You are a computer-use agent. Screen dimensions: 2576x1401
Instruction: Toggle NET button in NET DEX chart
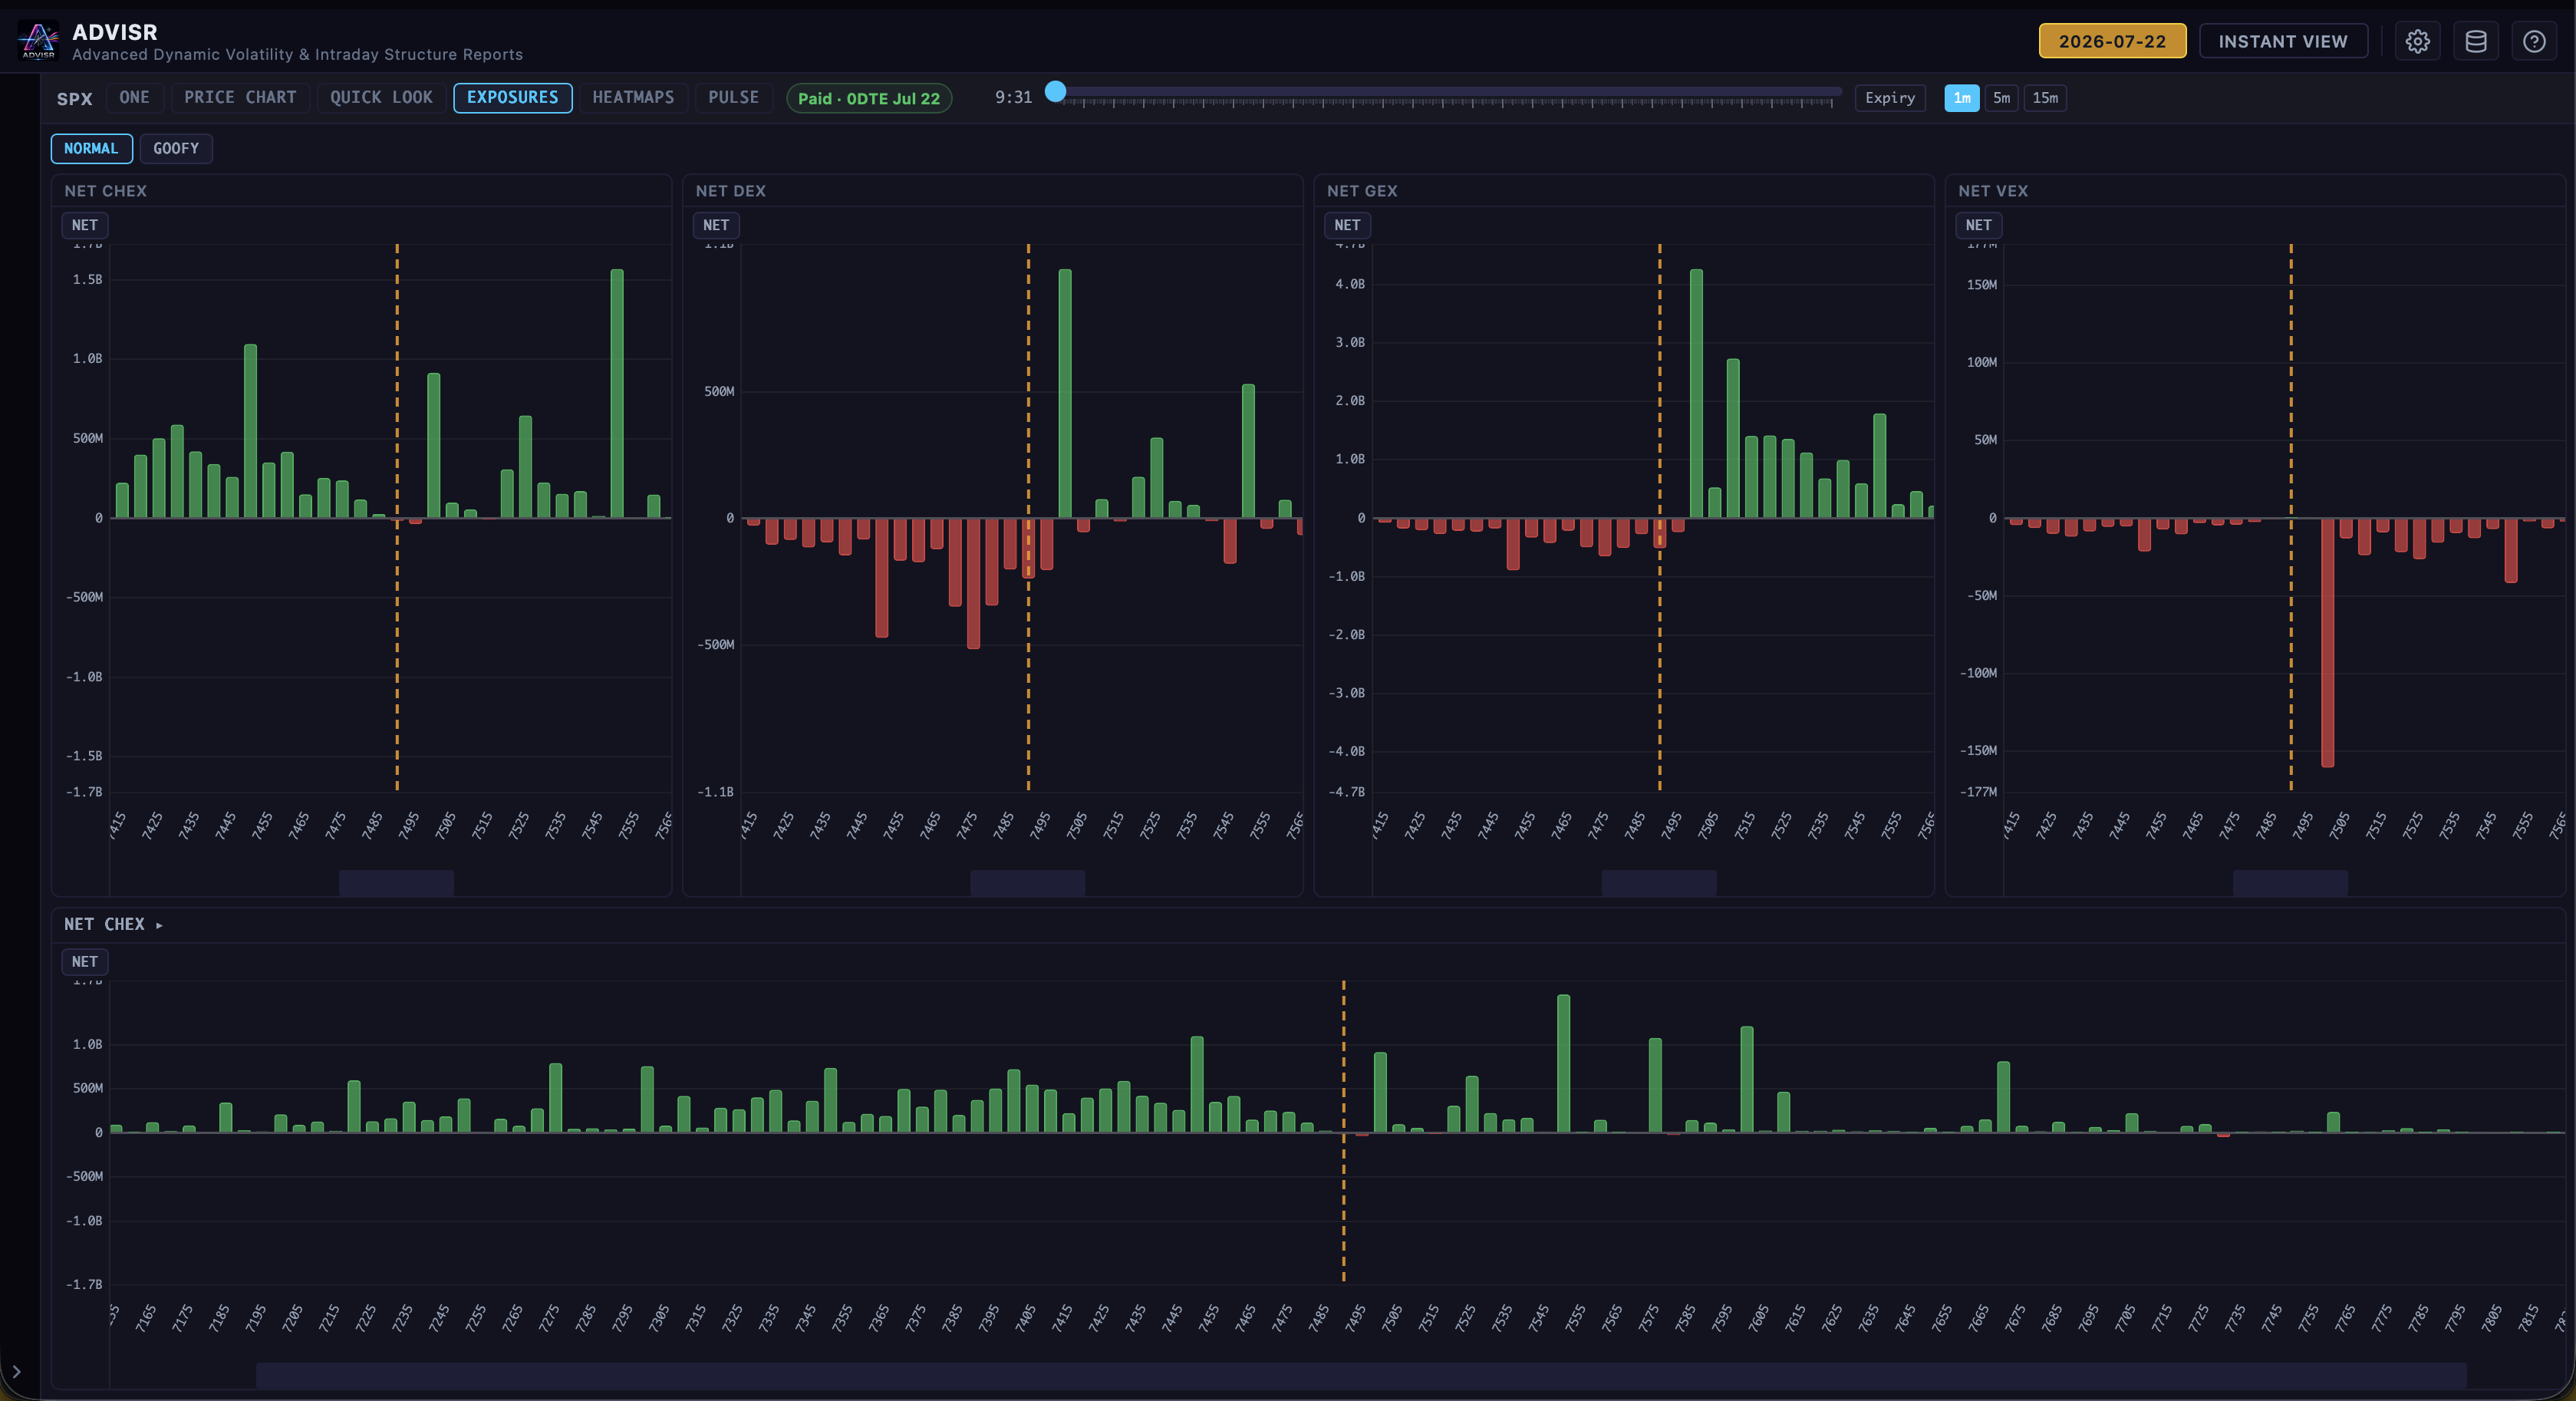pyautogui.click(x=716, y=225)
